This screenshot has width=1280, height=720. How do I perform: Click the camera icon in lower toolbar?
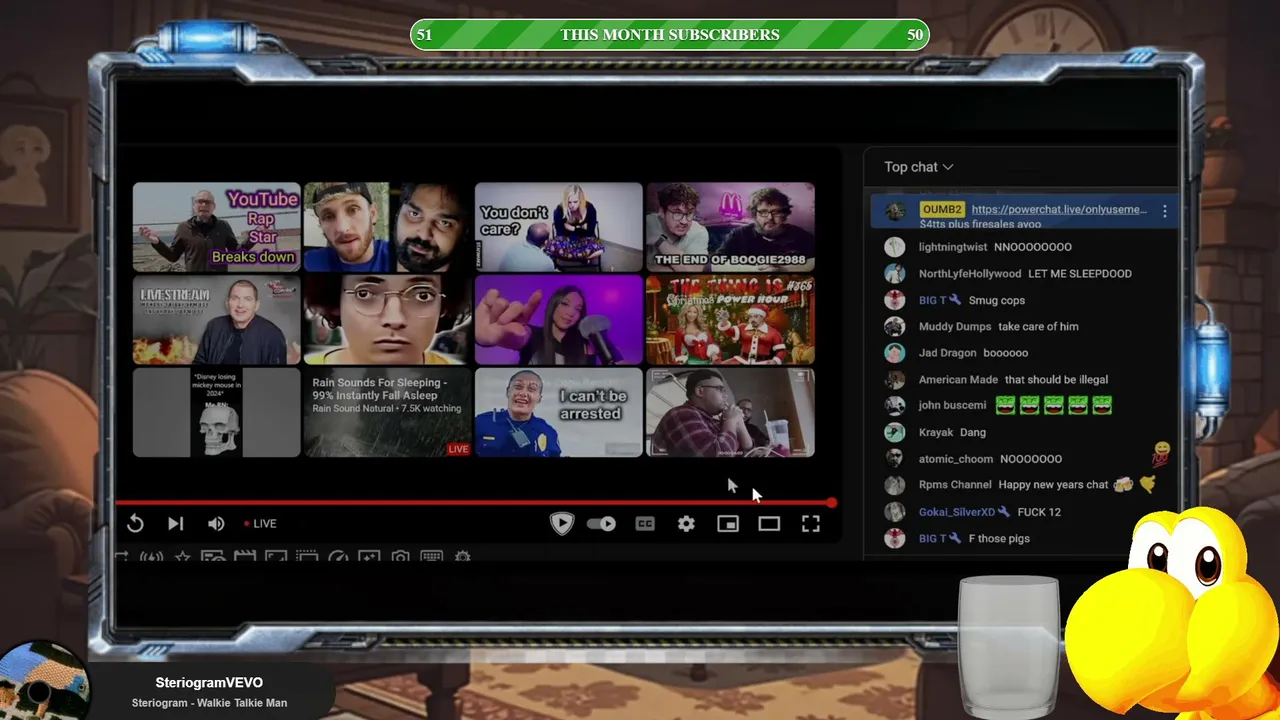point(400,557)
